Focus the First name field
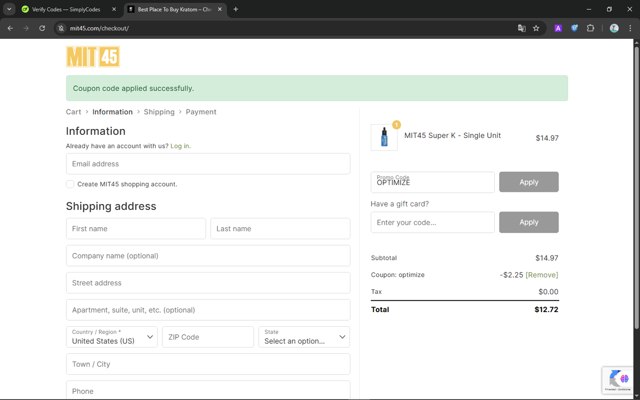The width and height of the screenshot is (640, 400). (x=136, y=229)
